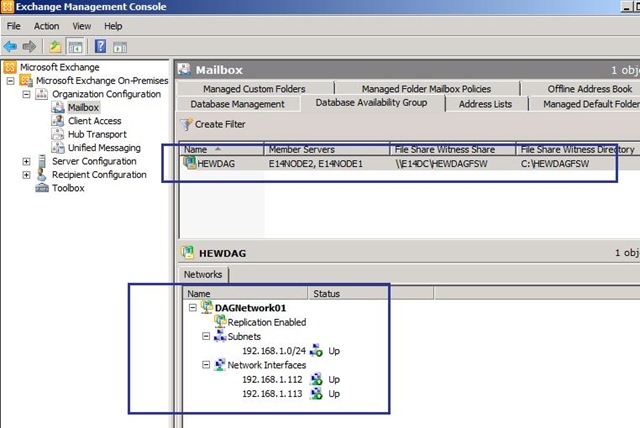Screen dimensions: 640x428
Task: Click the Mailbox node icon in tree
Action: (58, 107)
